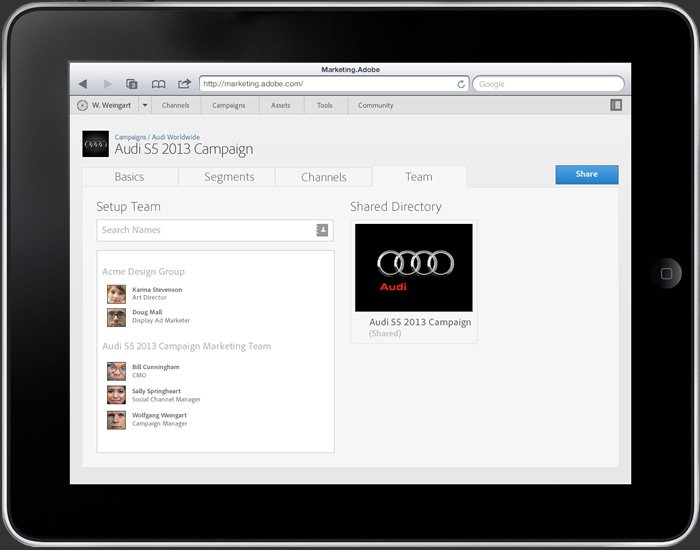
Task: Click the Audi S5 2013 Campaign page title
Action: point(184,149)
